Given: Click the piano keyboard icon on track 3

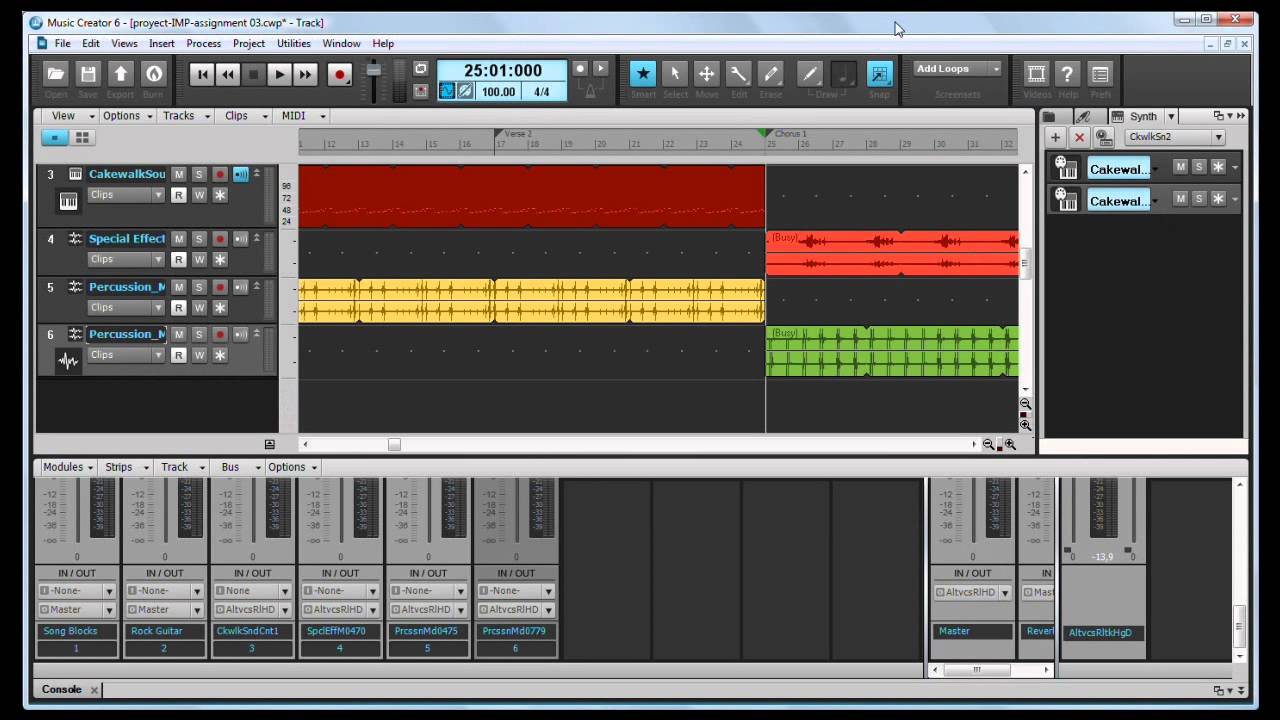Looking at the screenshot, I should 68,201.
